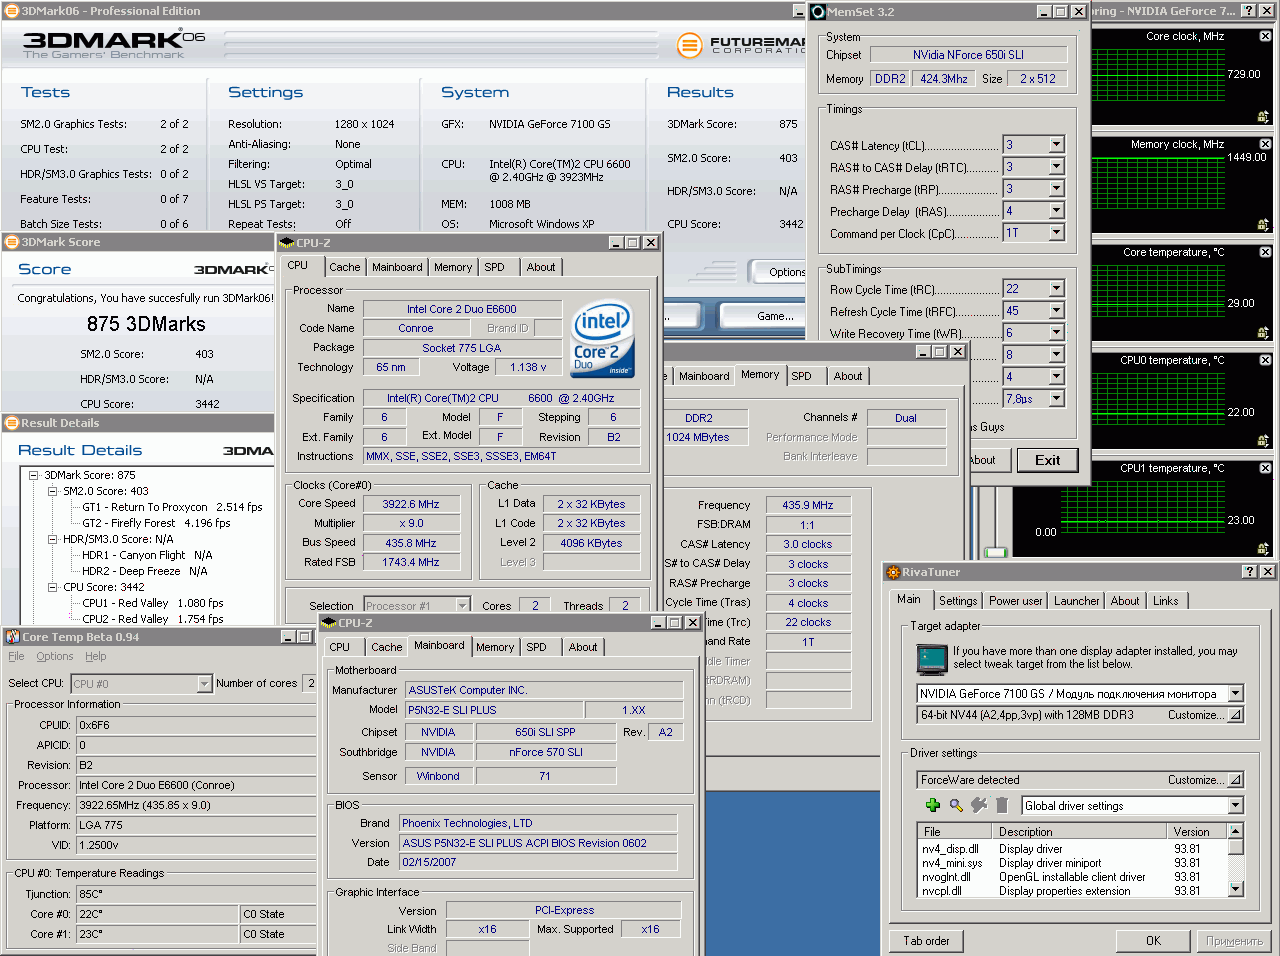Viewport: 1280px width, 956px height.
Task: Select the nv4_disp.dll row in RivaTuner
Action: (x=1072, y=849)
